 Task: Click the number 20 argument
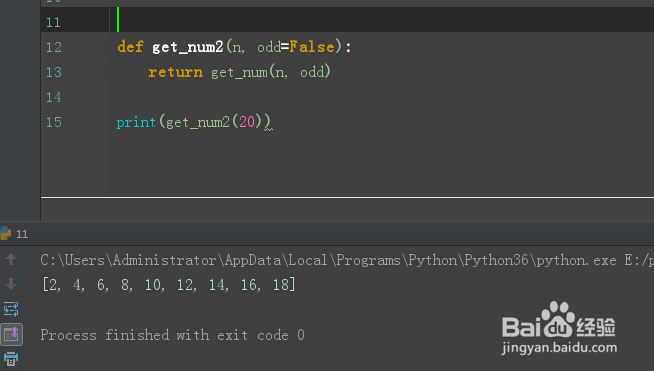click(x=247, y=122)
